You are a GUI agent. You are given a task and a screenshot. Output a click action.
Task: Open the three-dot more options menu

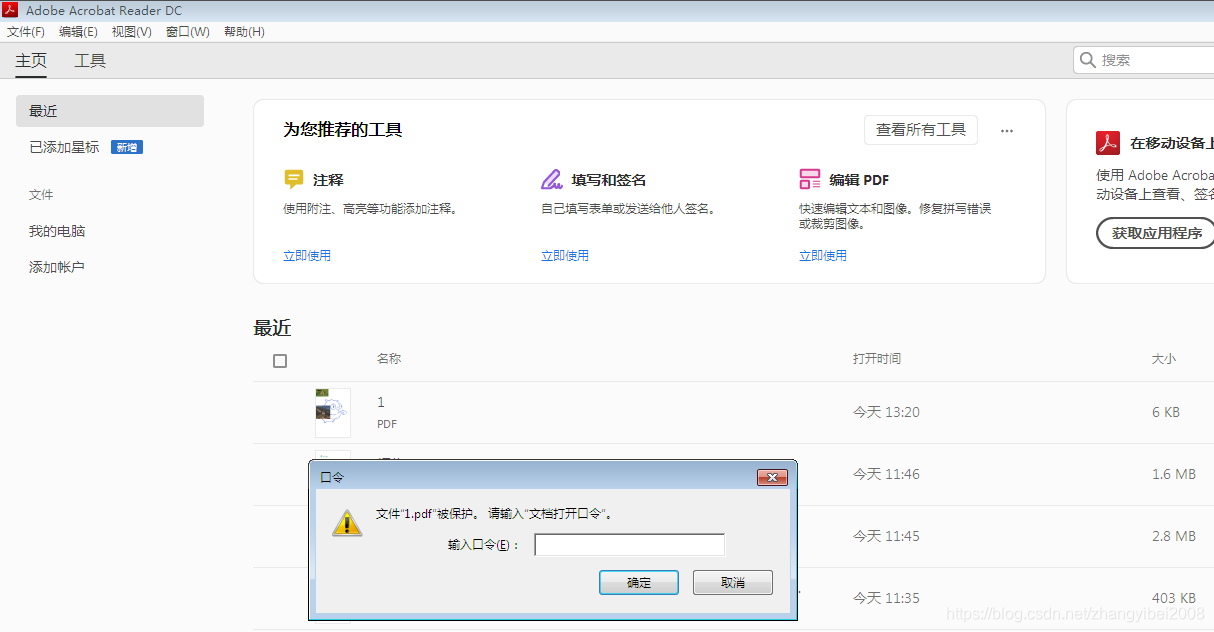pos(1007,131)
